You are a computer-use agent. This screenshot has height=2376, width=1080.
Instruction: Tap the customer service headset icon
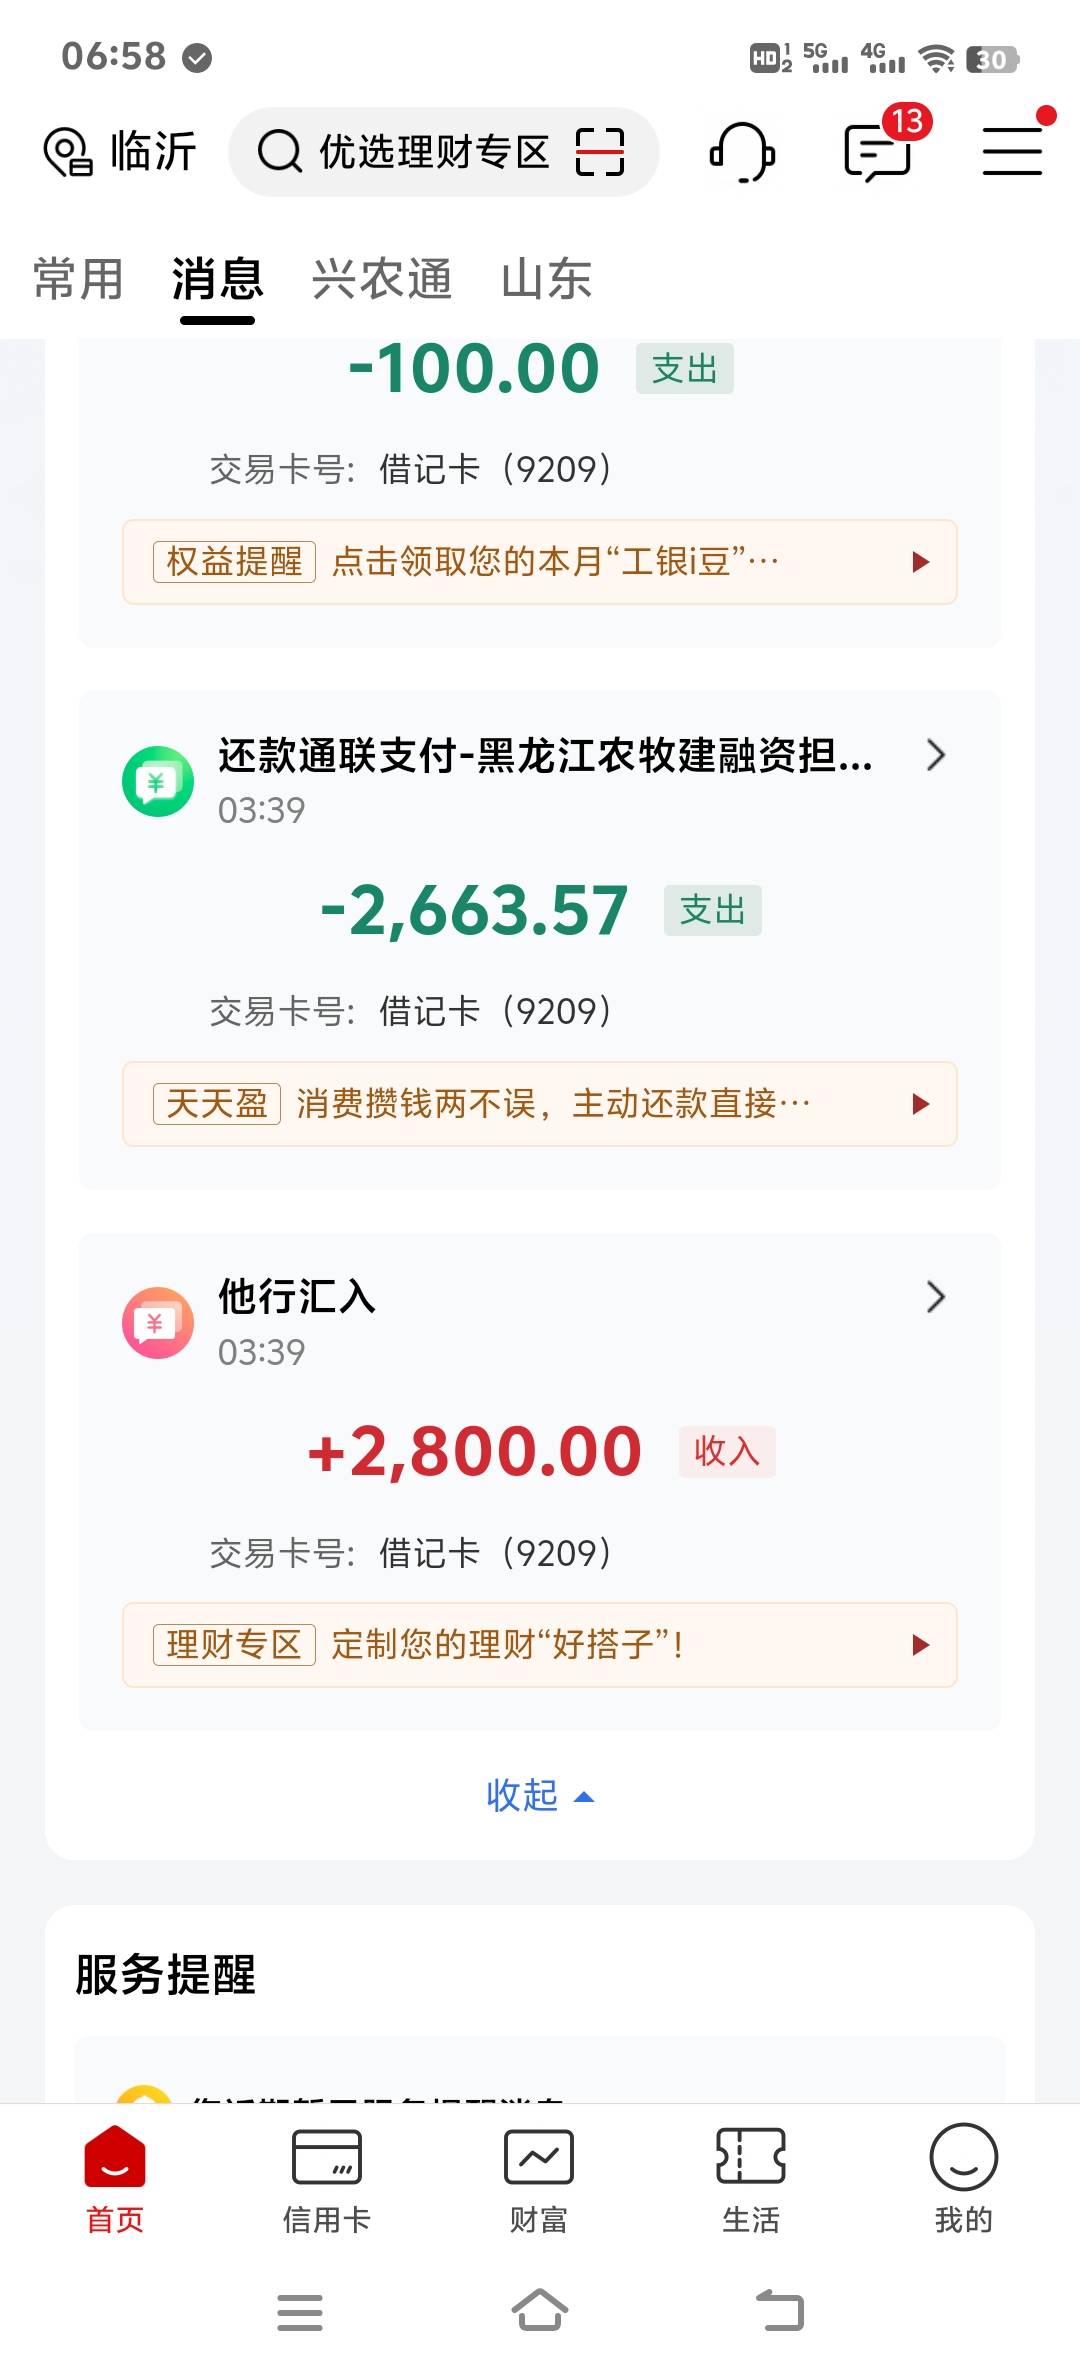coord(742,153)
